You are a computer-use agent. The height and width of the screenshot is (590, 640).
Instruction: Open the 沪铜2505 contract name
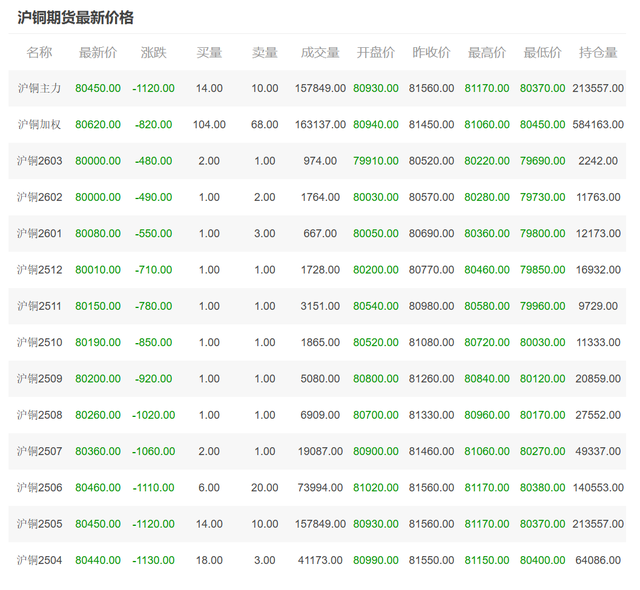click(x=39, y=524)
